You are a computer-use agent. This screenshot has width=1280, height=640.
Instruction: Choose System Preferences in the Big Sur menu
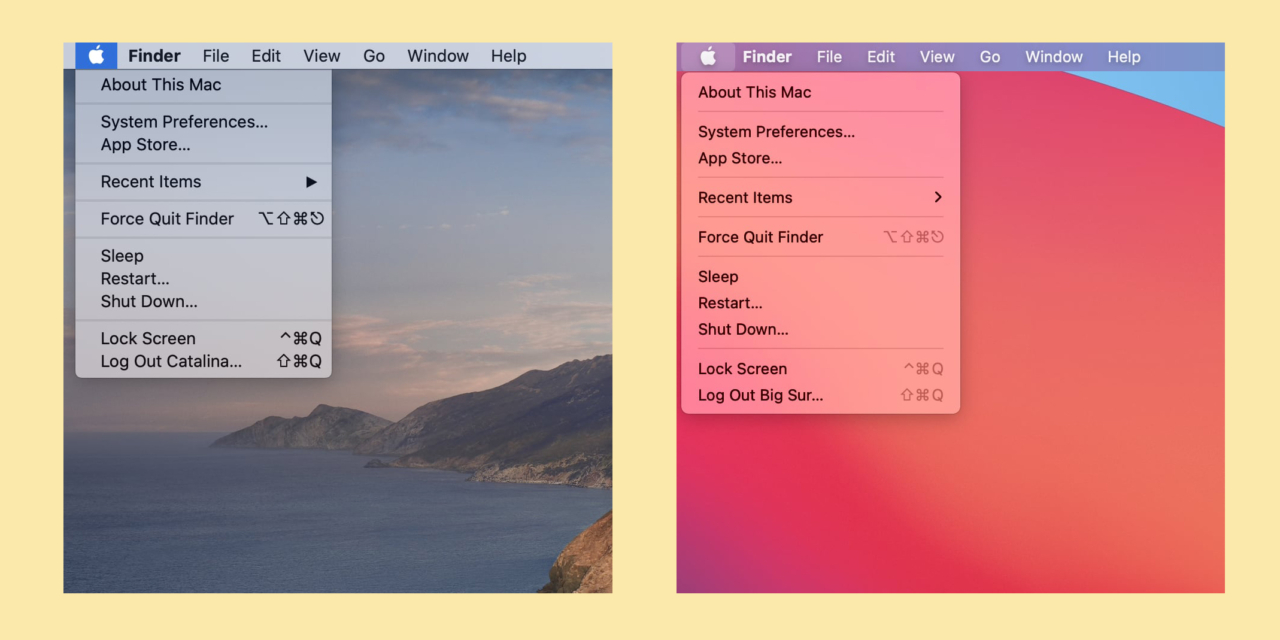[x=776, y=132]
